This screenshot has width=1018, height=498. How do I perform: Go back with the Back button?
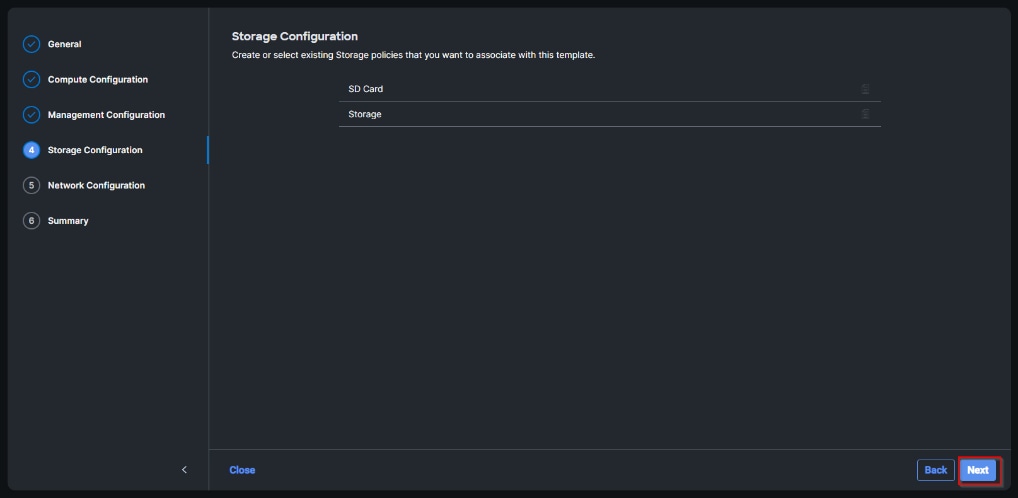pos(935,470)
